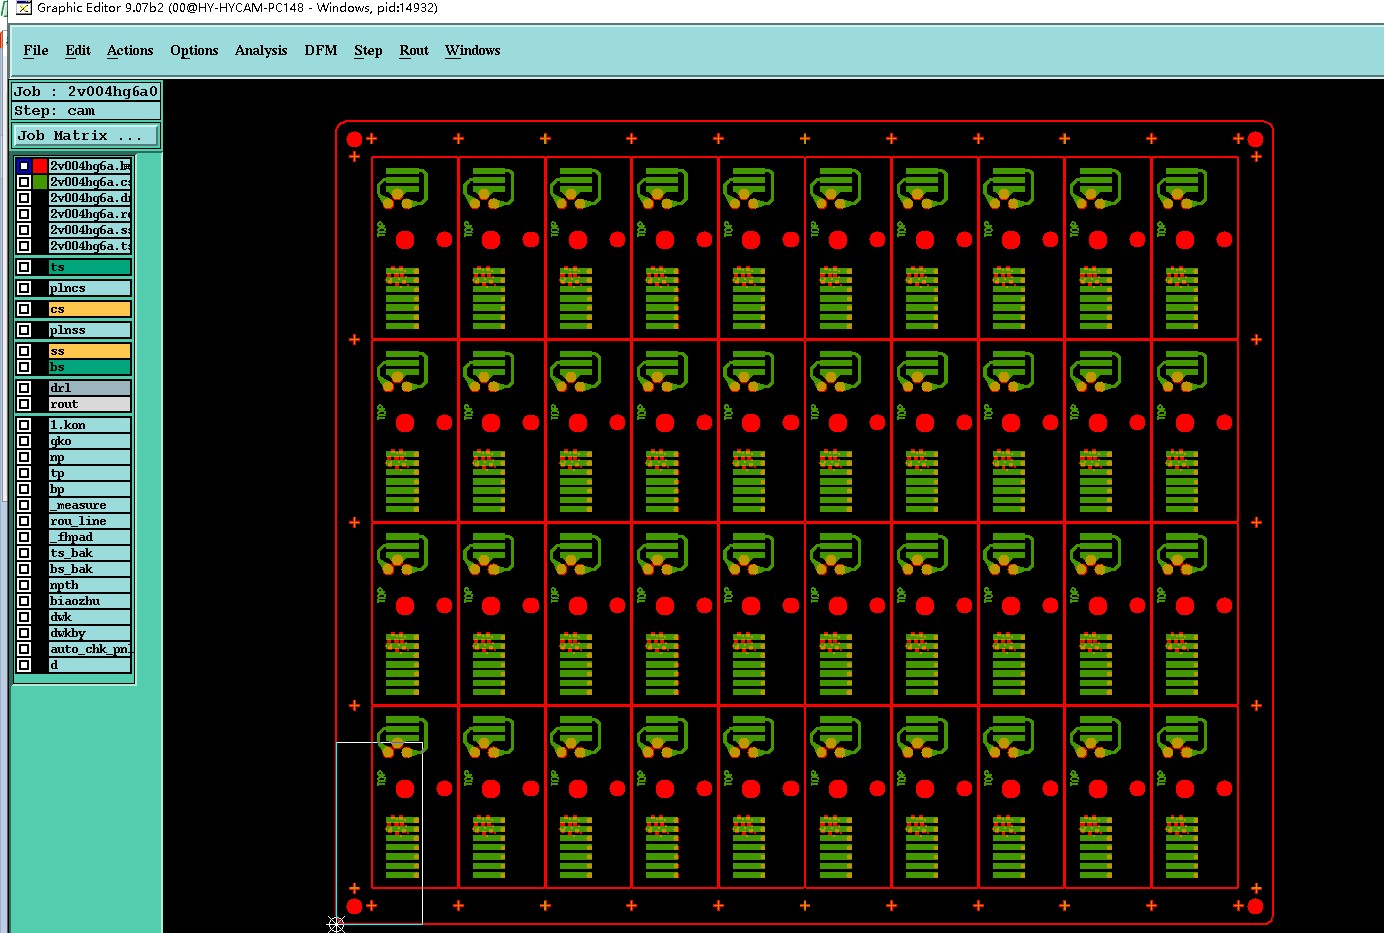Viewport: 1384px width, 933px height.
Task: Select the _measure layer name
Action: (x=90, y=505)
